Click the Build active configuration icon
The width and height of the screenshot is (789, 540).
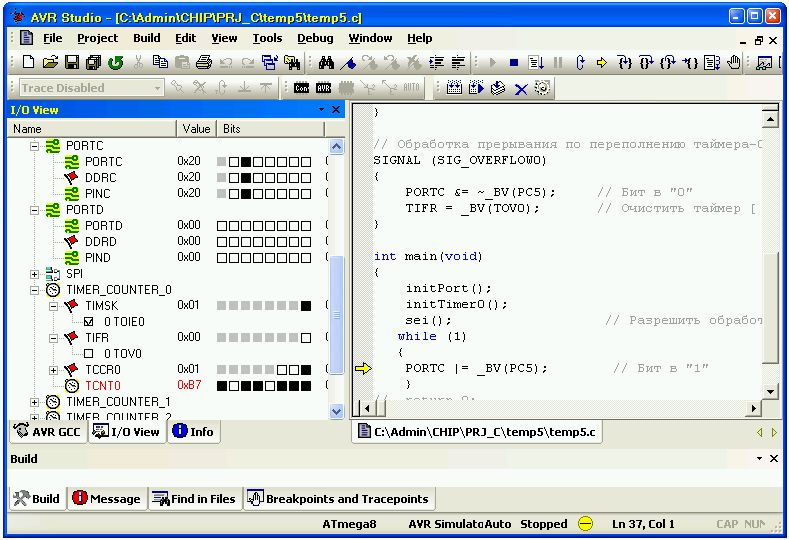454,88
